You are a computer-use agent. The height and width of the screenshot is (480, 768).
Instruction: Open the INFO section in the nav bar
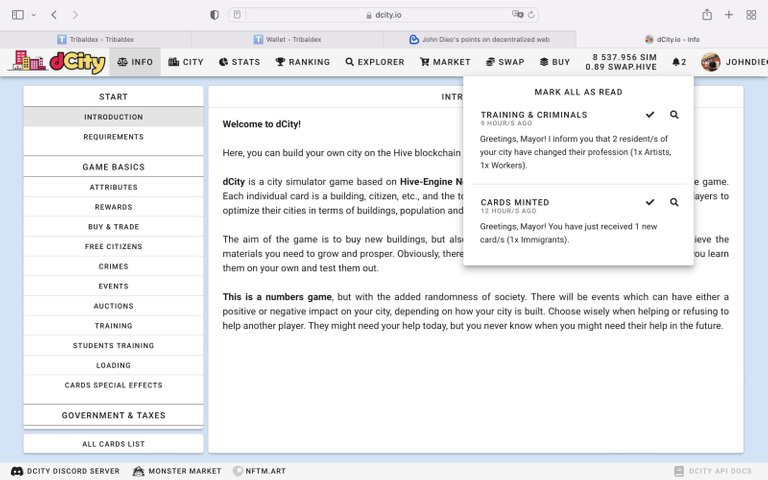[135, 62]
